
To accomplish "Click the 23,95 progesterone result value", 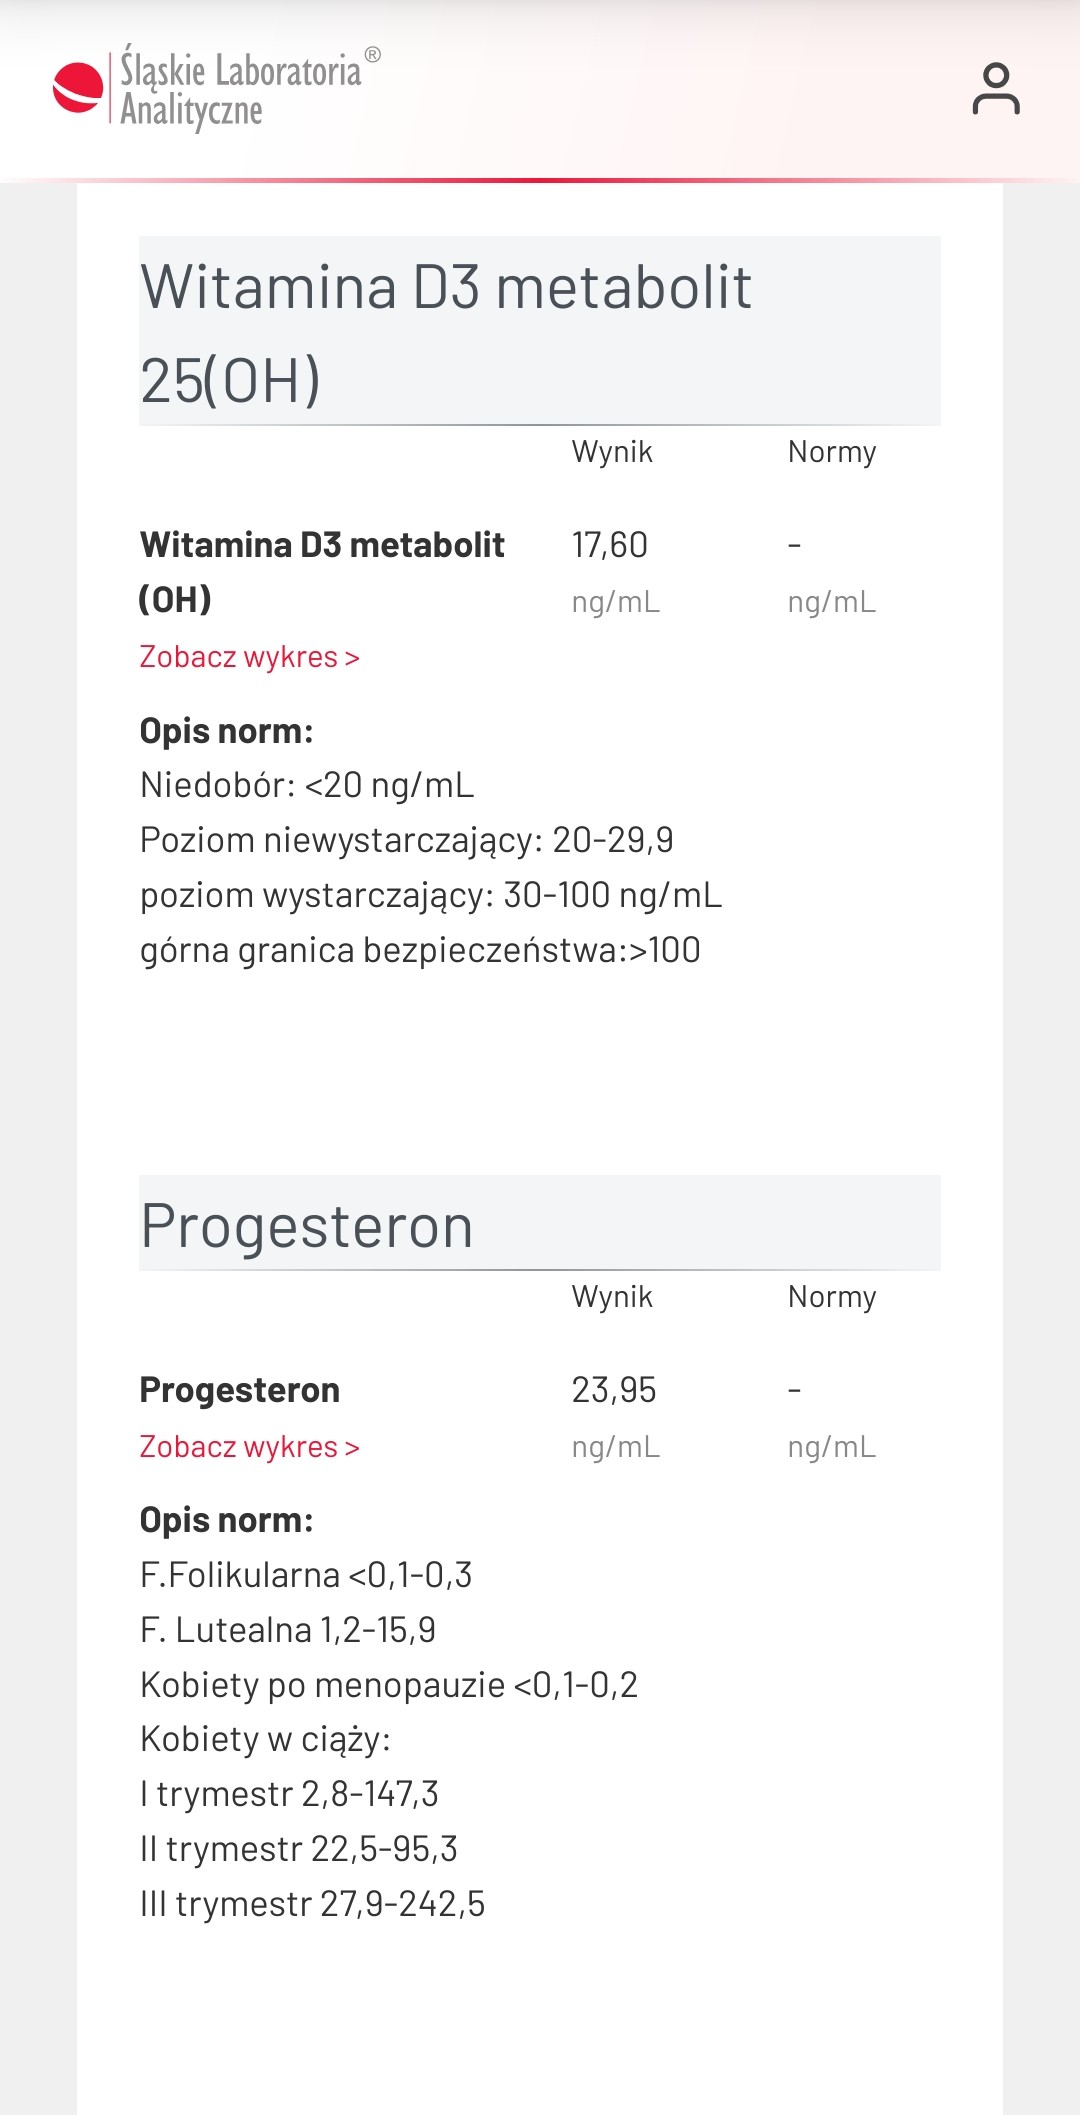I will click(614, 1390).
